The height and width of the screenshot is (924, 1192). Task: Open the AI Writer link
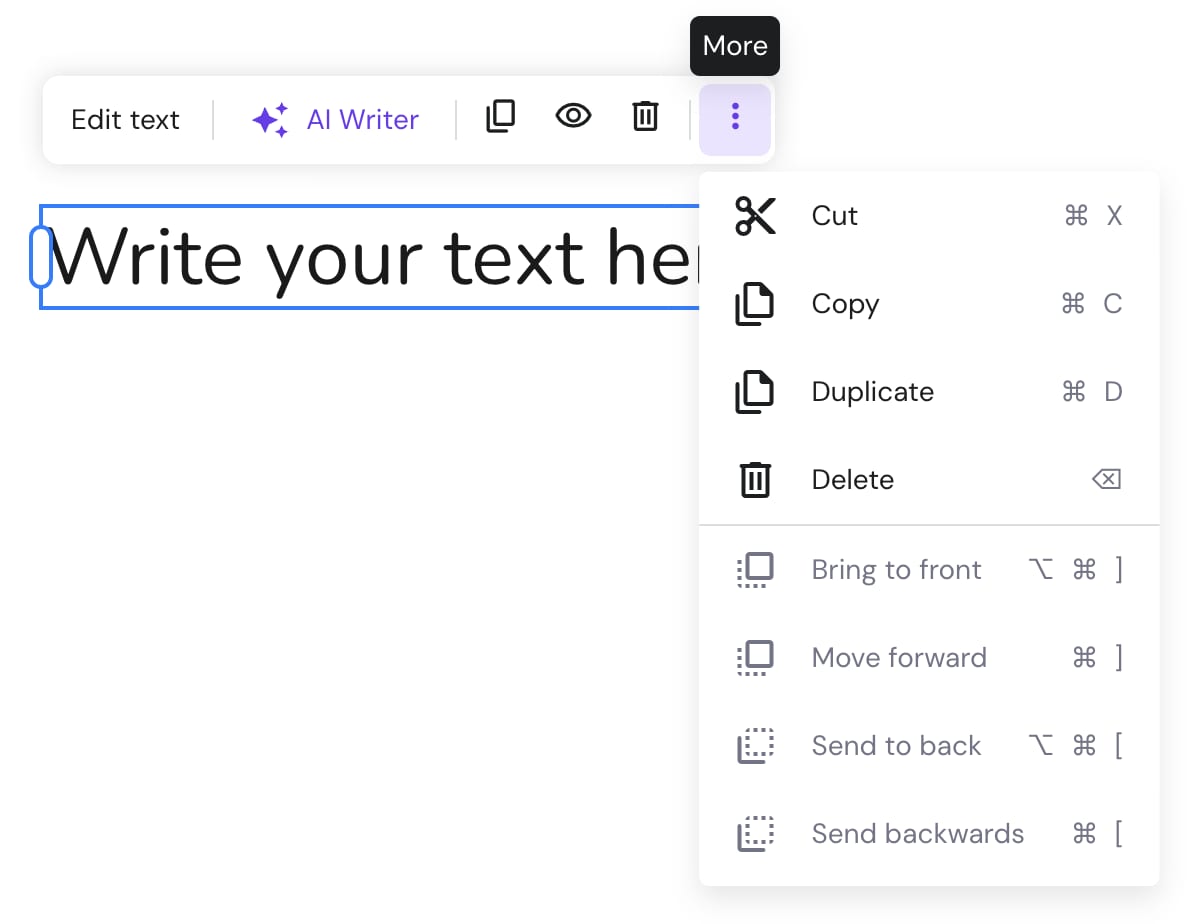pos(362,119)
